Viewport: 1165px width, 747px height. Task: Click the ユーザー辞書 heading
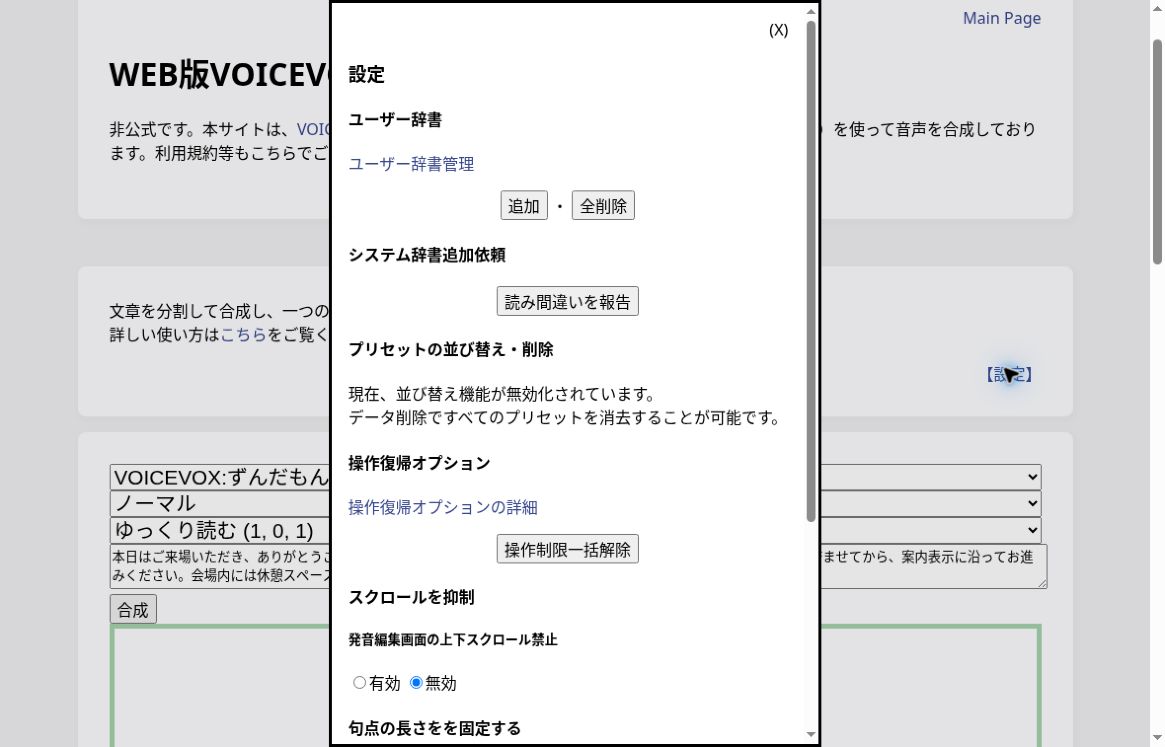point(395,120)
